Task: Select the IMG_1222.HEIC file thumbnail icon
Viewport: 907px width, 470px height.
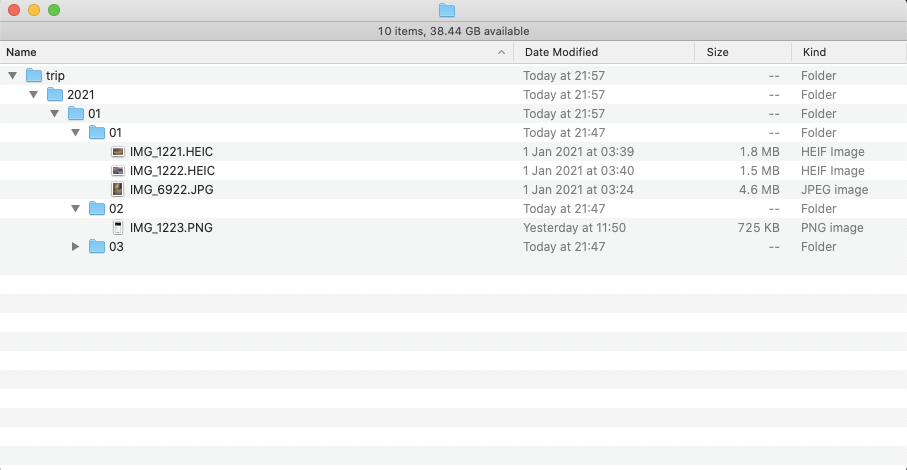Action: click(118, 171)
